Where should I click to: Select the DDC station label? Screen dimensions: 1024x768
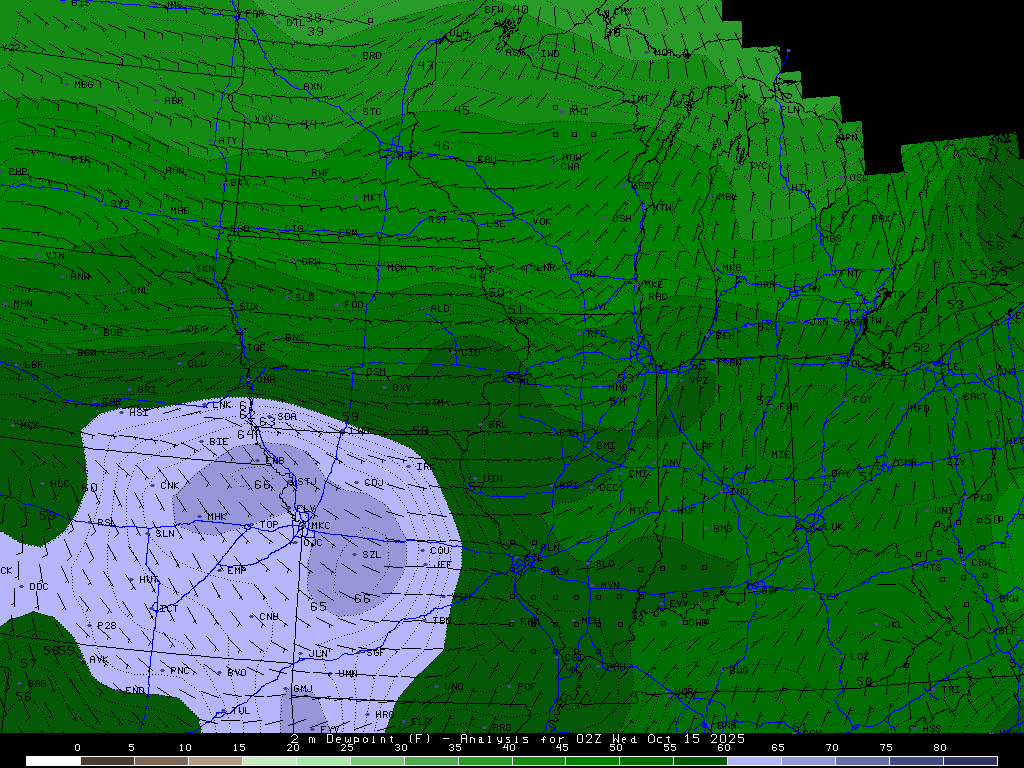[x=39, y=587]
